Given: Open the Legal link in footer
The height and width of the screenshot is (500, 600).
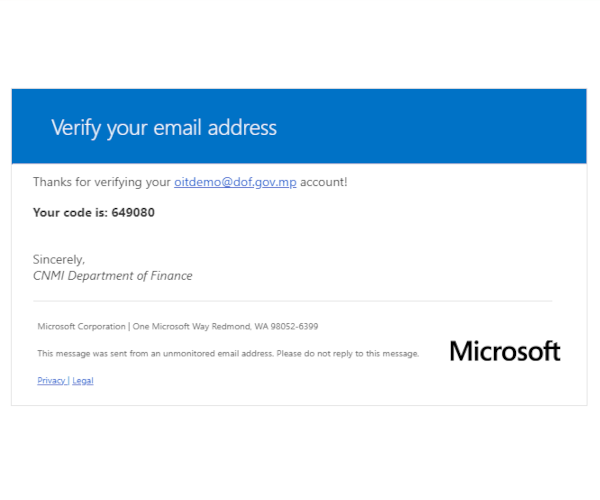Looking at the screenshot, I should tap(83, 381).
